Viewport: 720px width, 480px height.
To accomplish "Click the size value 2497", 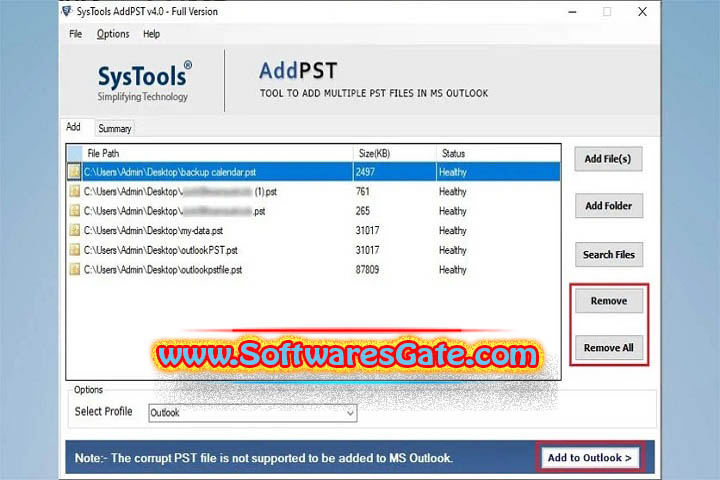I will (365, 172).
